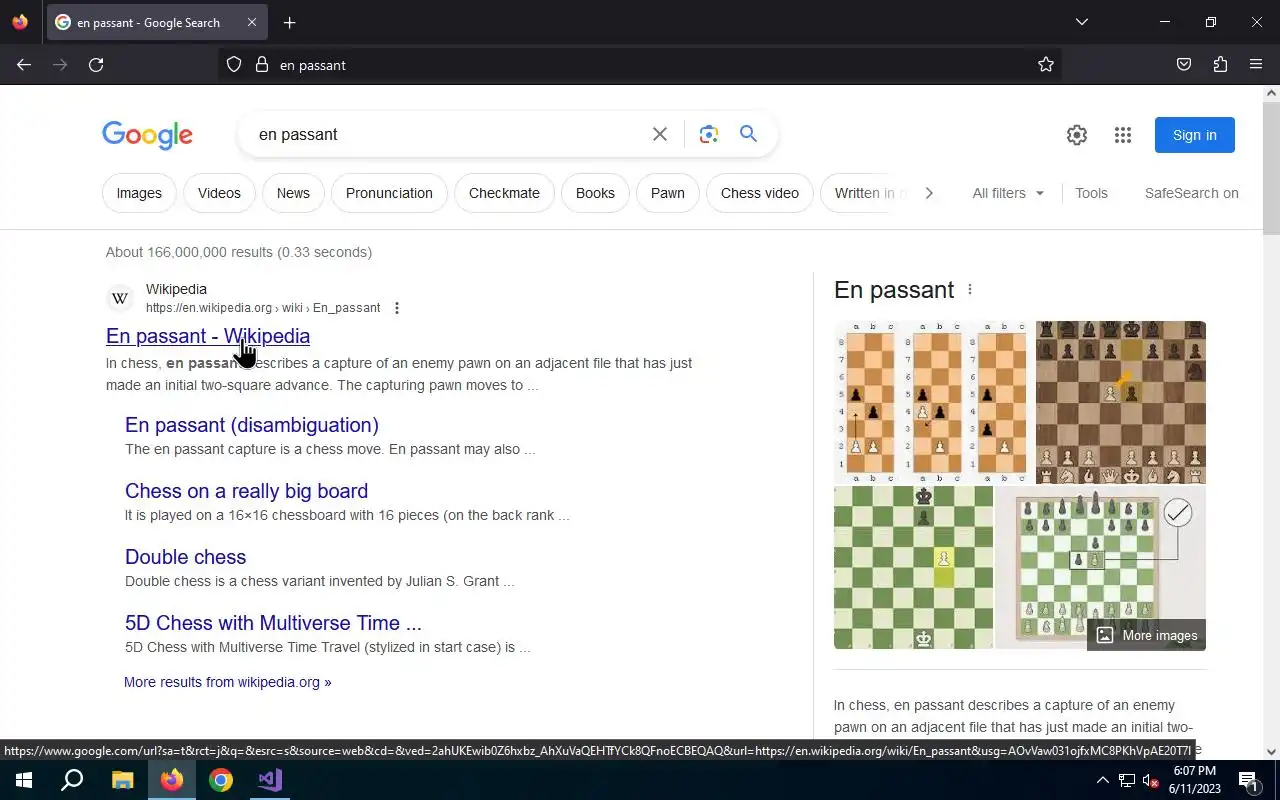Open the Windows Start menu
The height and width of the screenshot is (800, 1280).
(x=24, y=780)
